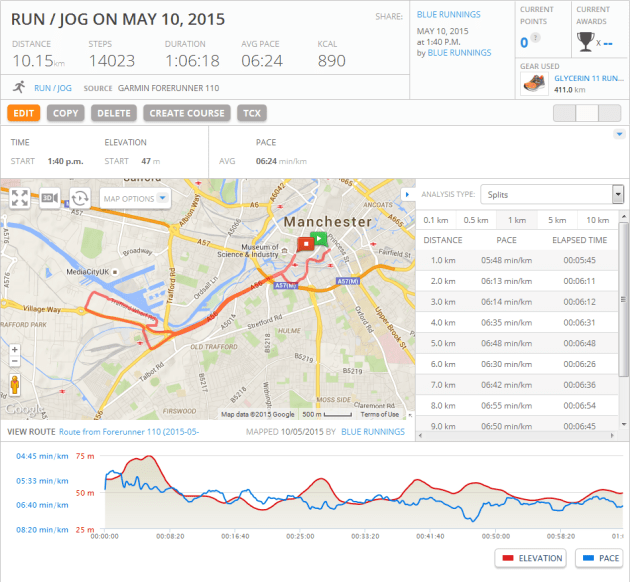630x582 pixels.
Task: Click the fullscreen map icon
Action: (x=19, y=198)
